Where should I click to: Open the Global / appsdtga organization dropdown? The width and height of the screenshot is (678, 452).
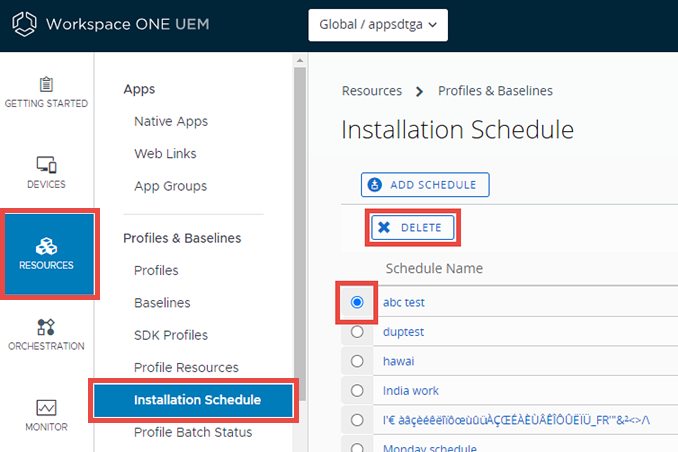(x=378, y=25)
